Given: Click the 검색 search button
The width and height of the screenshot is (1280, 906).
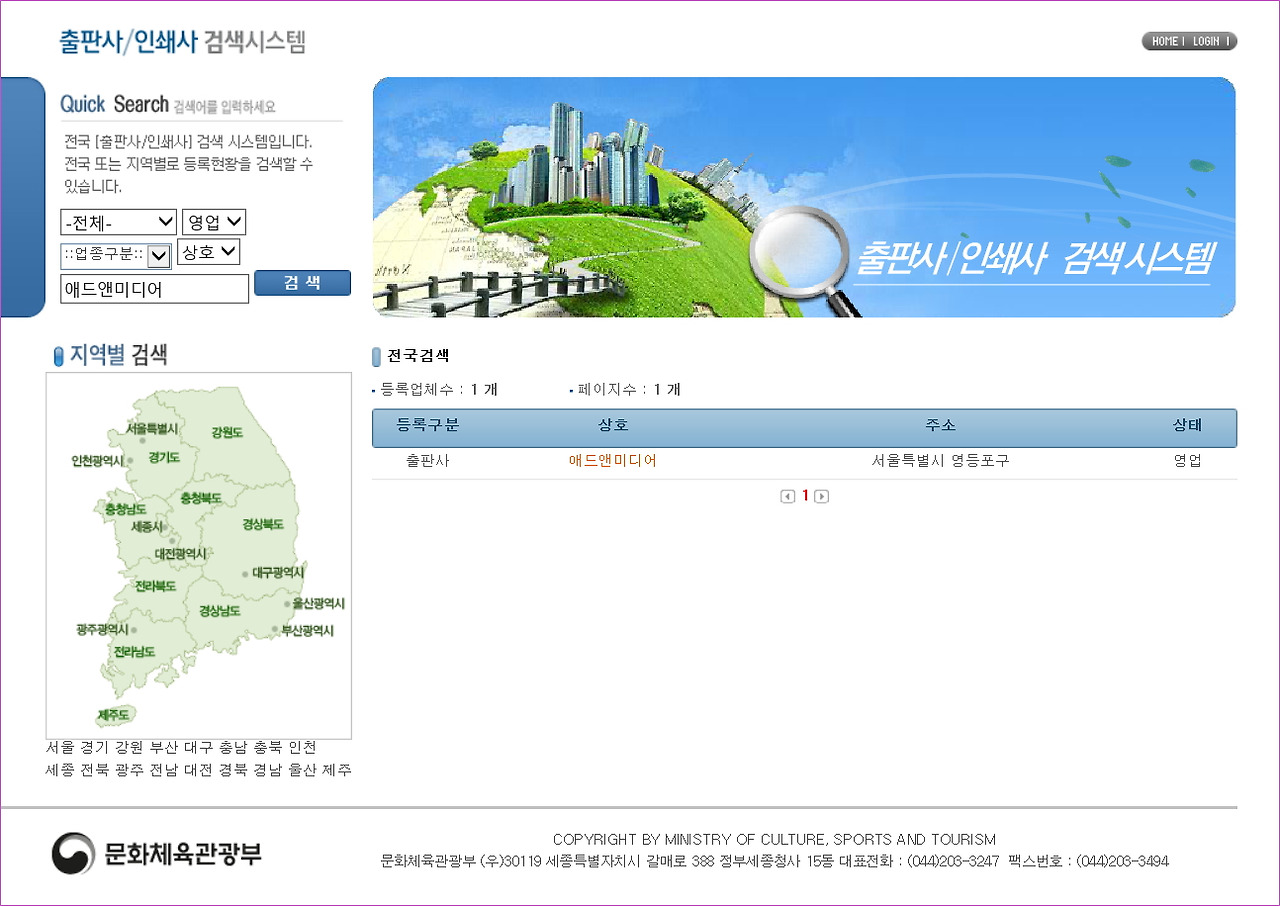Looking at the screenshot, I should [302, 282].
